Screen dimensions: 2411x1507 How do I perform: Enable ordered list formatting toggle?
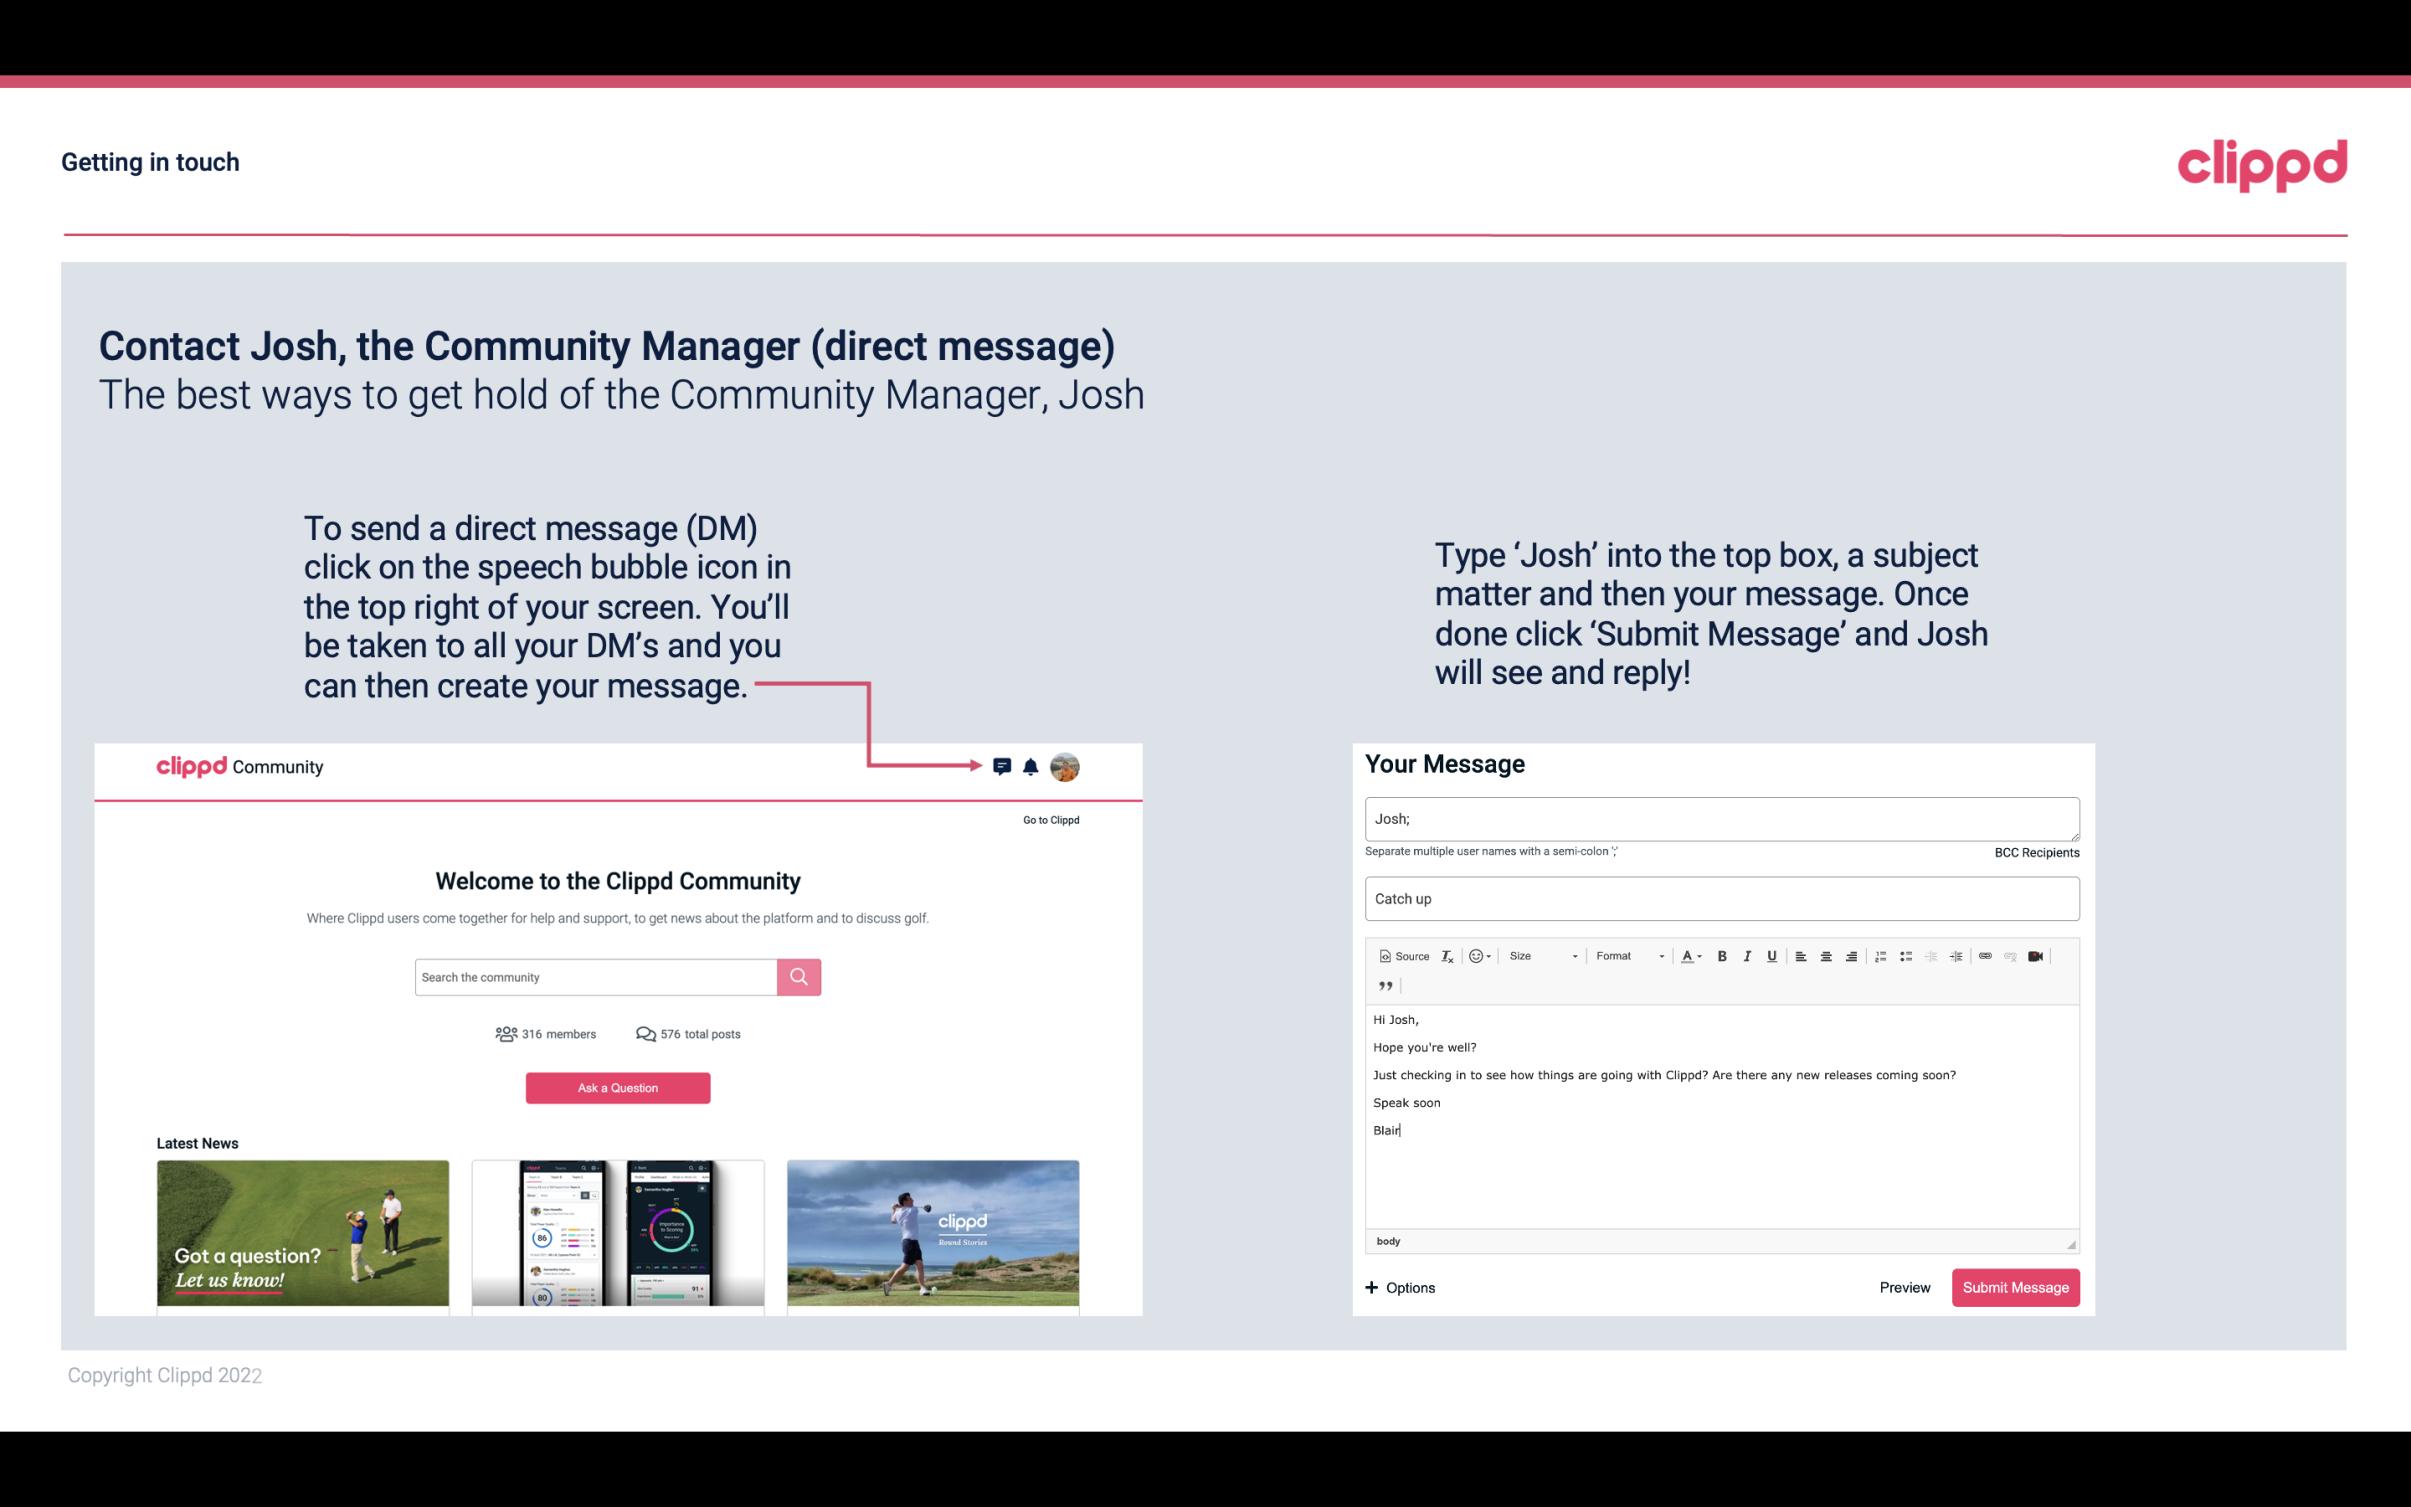pos(1882,955)
